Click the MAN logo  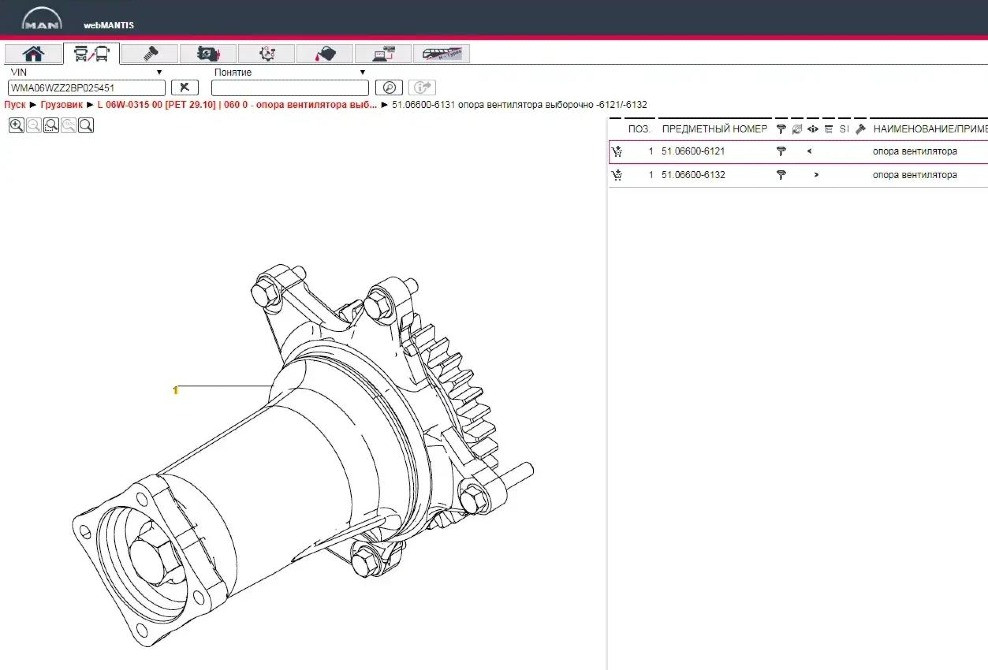[x=42, y=19]
